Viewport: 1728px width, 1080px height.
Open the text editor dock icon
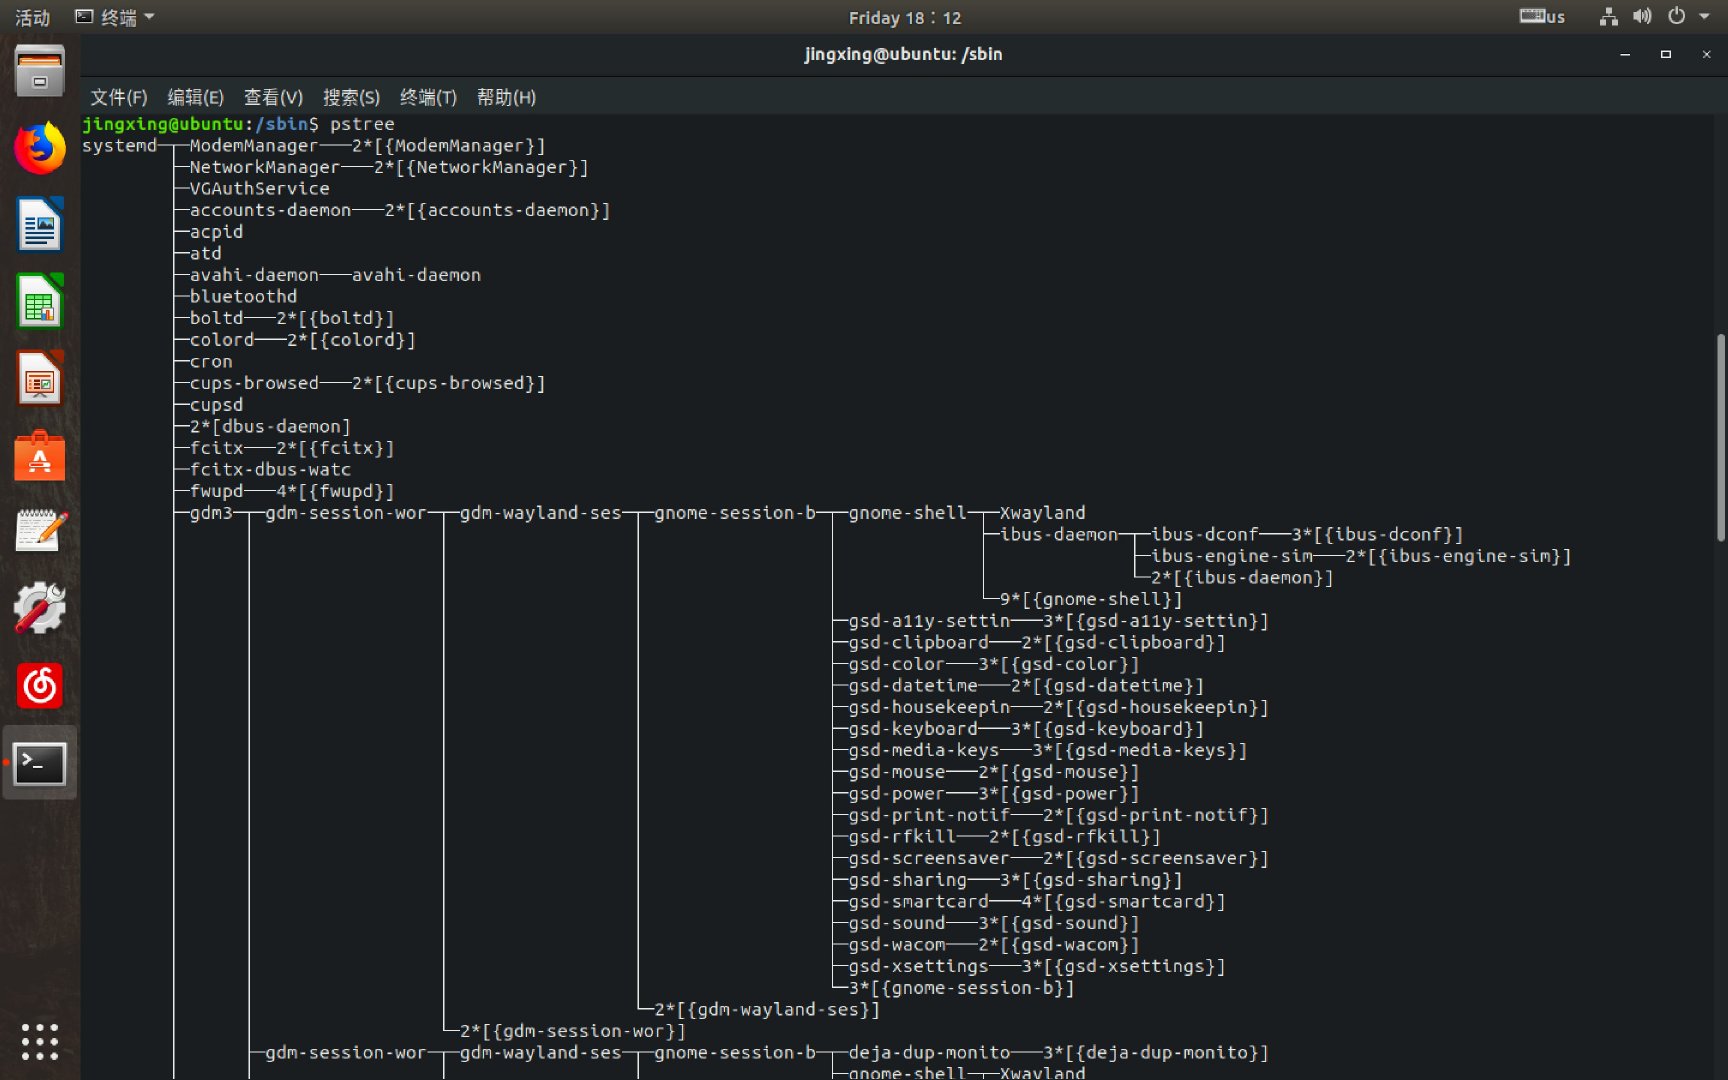(40, 531)
